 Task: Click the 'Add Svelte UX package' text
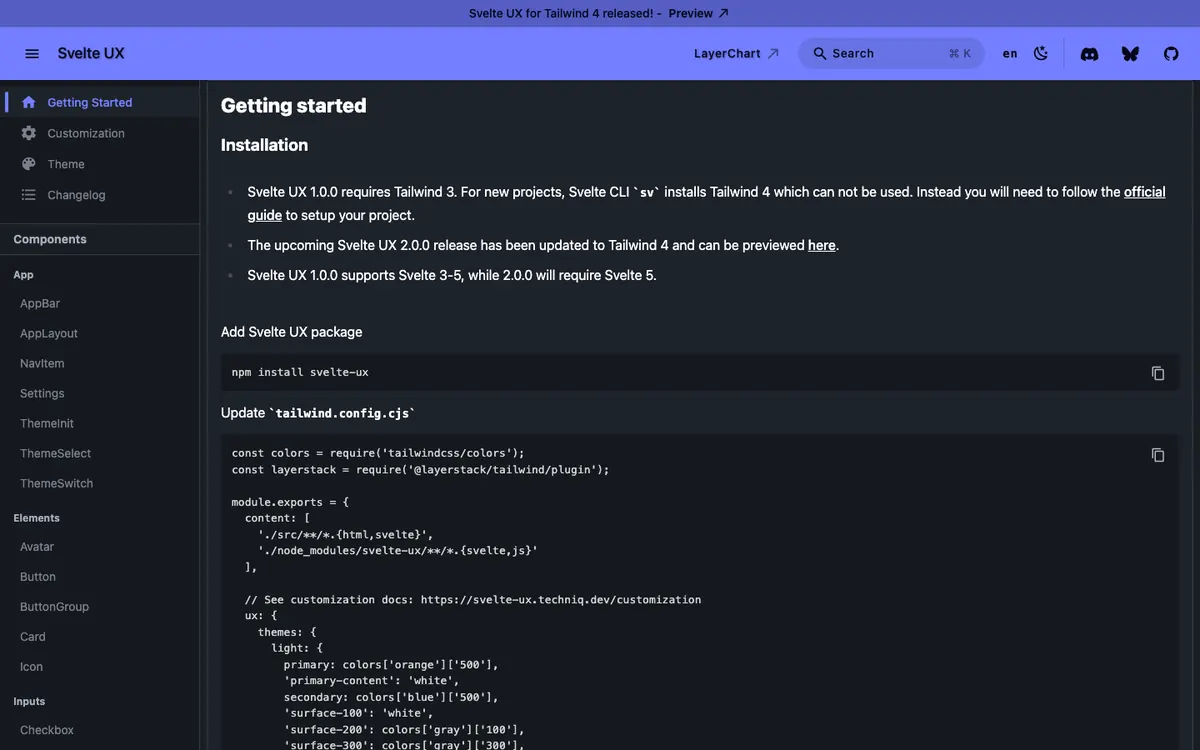click(291, 332)
